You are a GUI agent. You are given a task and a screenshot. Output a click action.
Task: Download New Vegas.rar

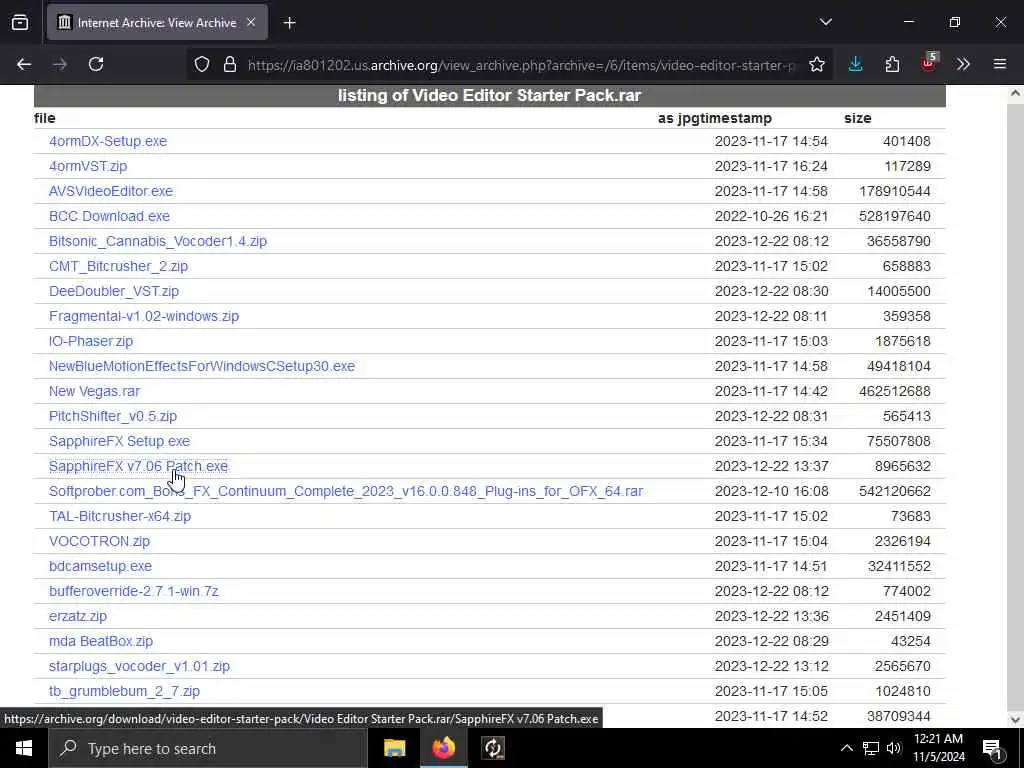click(x=94, y=391)
